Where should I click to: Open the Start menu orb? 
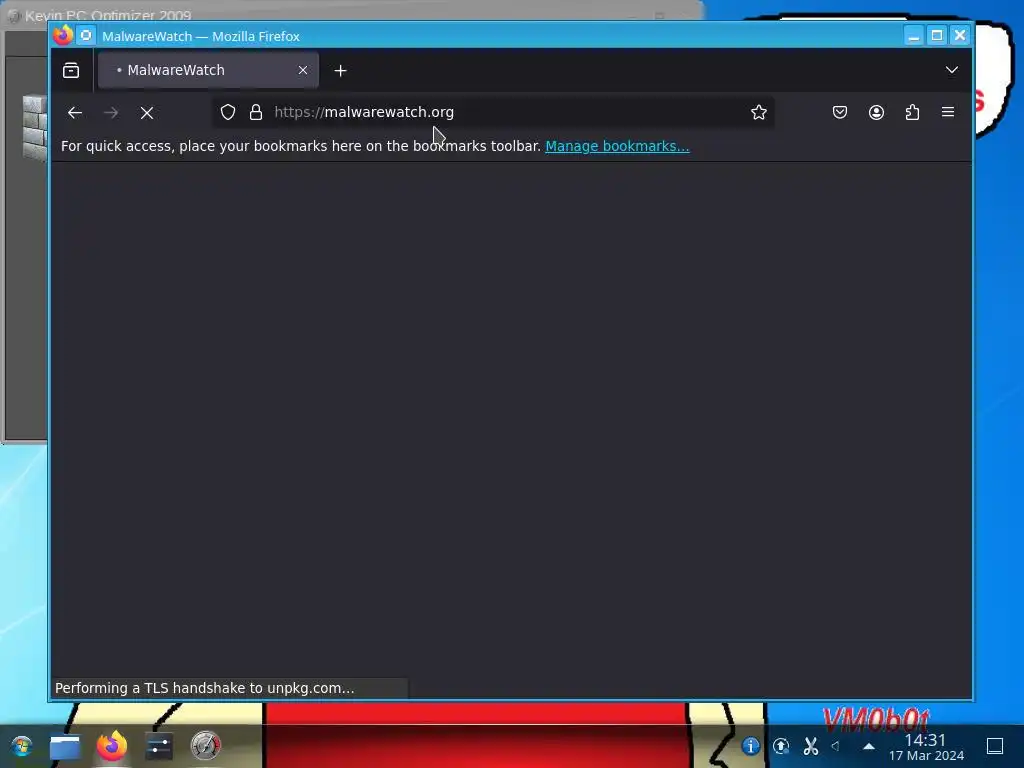22,746
